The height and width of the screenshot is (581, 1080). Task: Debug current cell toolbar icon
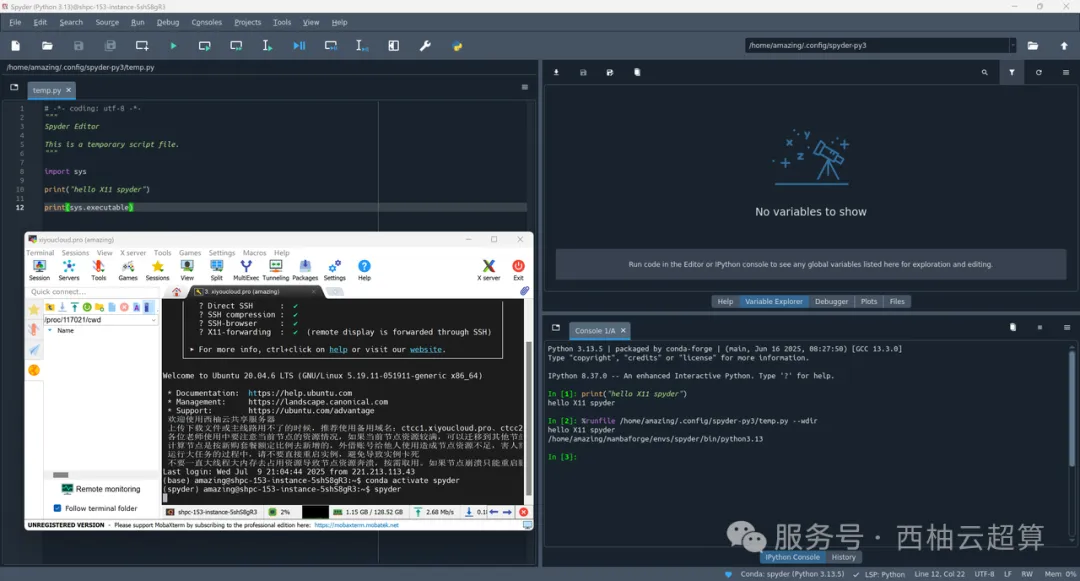coord(331,45)
